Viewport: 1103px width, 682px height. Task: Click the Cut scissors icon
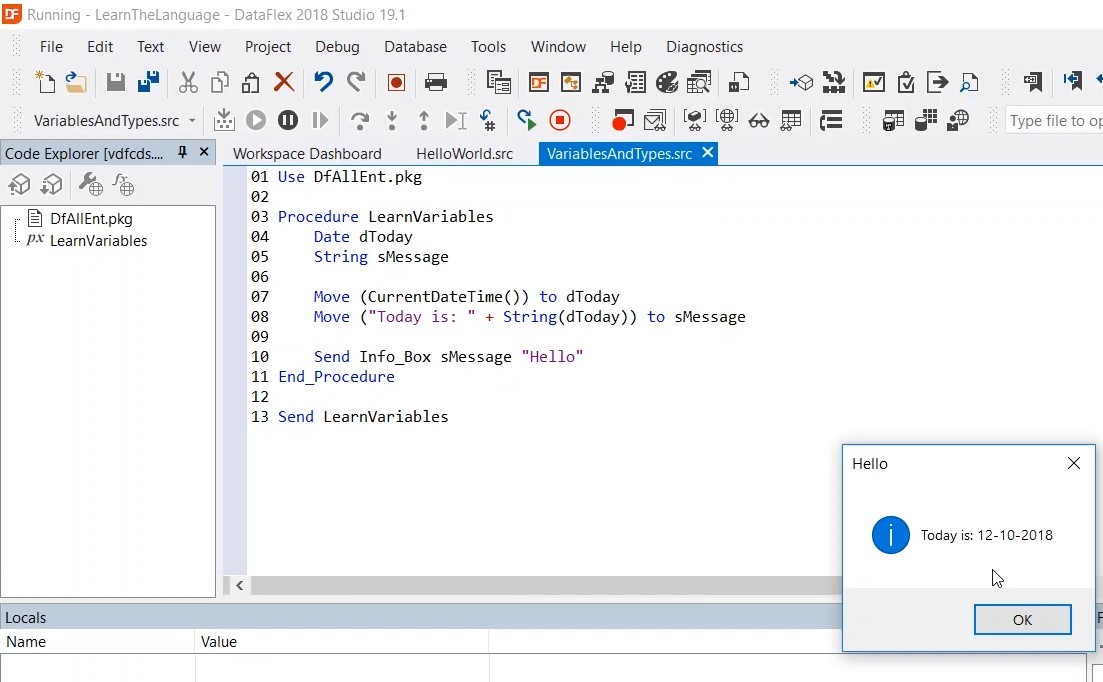tap(188, 82)
